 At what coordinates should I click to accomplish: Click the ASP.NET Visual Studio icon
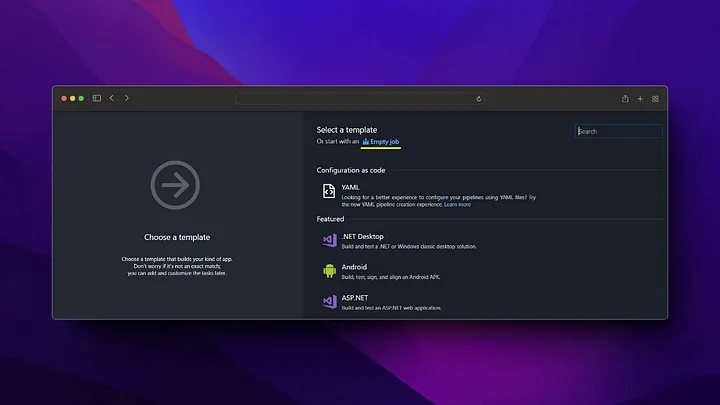pyautogui.click(x=330, y=302)
